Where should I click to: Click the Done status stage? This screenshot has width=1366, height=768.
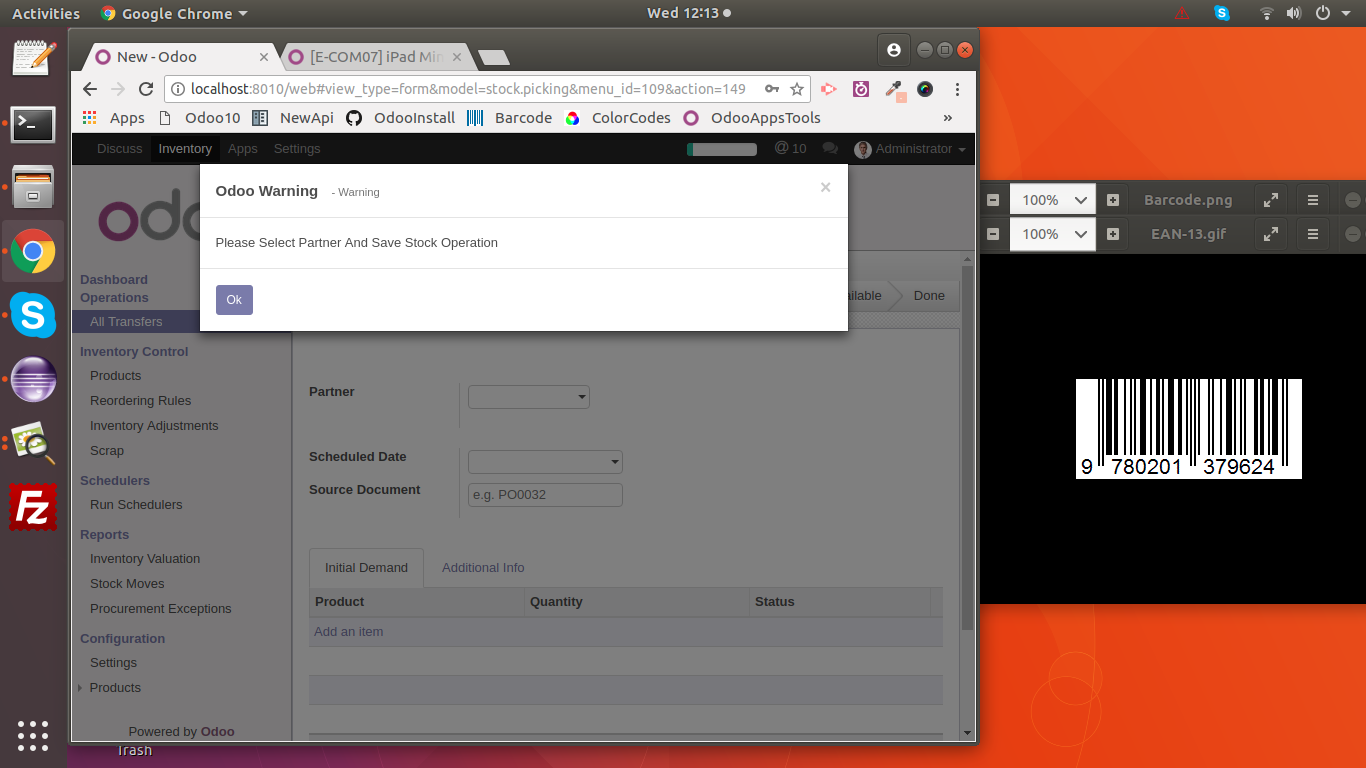click(x=929, y=295)
